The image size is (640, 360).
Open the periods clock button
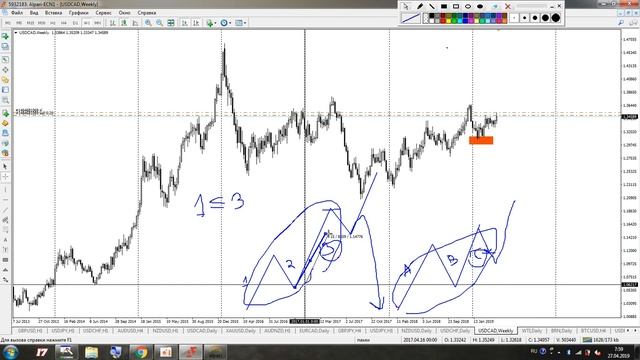(x=224, y=23)
